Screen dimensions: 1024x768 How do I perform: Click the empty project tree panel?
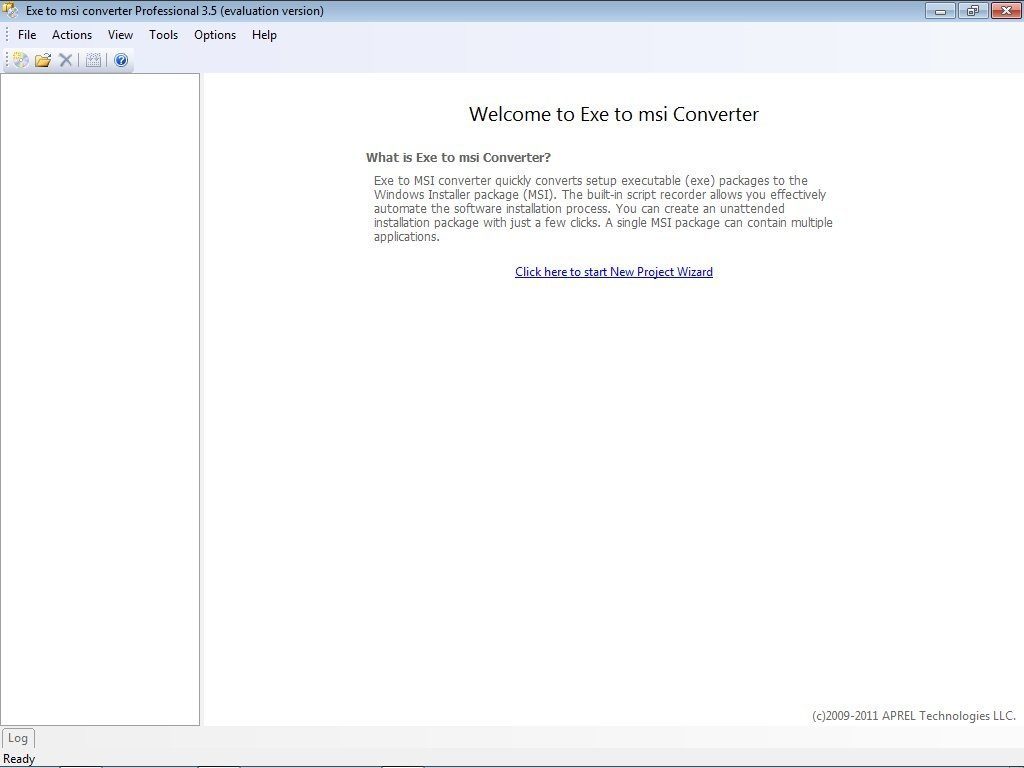pyautogui.click(x=100, y=399)
